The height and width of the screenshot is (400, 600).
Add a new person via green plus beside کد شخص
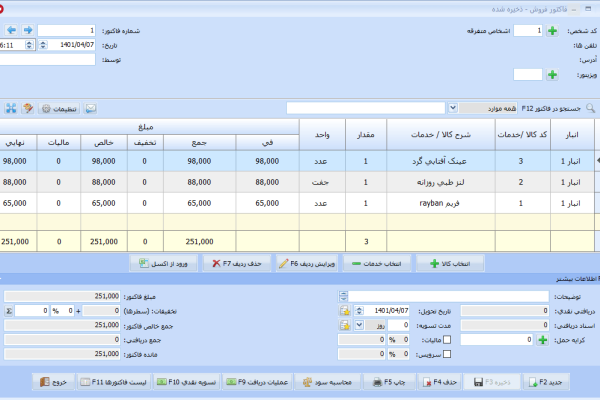click(x=552, y=31)
